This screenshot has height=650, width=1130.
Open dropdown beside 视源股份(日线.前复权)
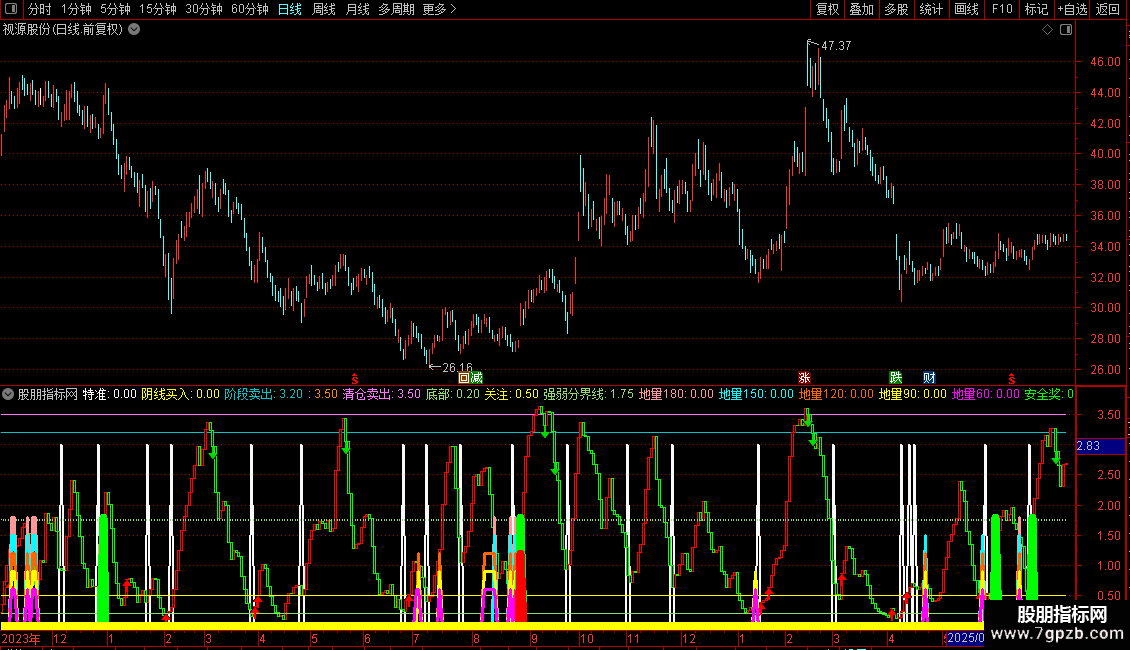click(134, 30)
